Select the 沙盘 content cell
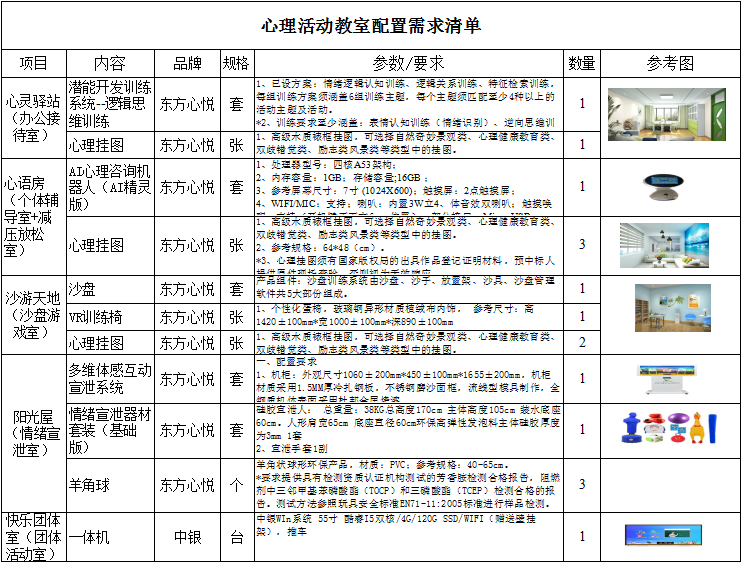744x562 pixels. coord(110,289)
